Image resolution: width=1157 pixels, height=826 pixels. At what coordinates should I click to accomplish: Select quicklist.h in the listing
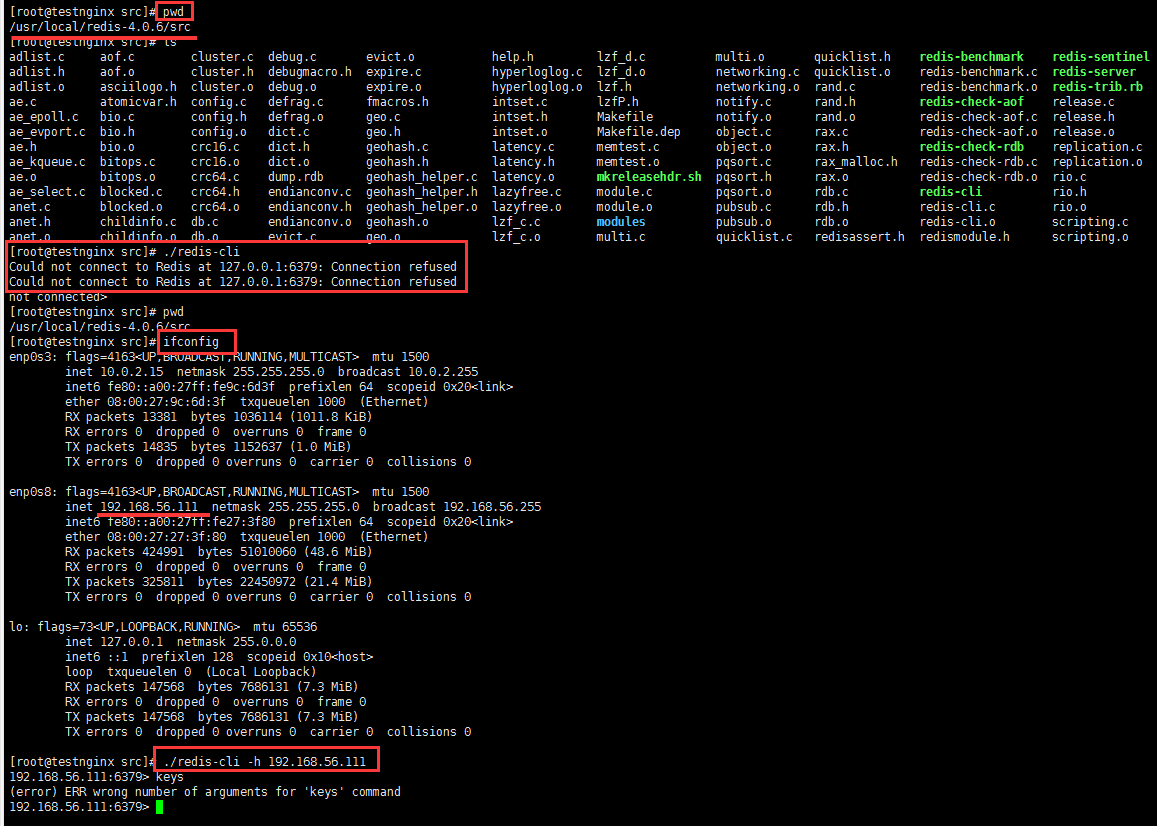(x=852, y=57)
